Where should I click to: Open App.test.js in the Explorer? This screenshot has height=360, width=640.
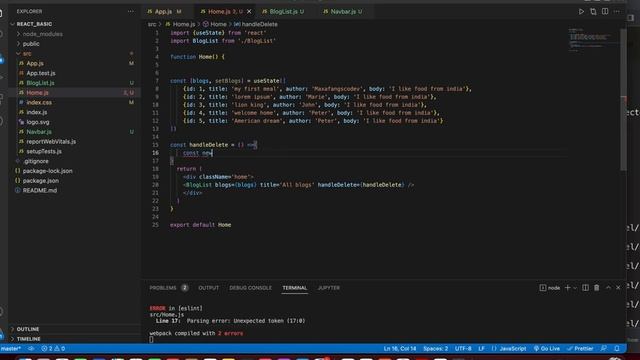pos(41,73)
